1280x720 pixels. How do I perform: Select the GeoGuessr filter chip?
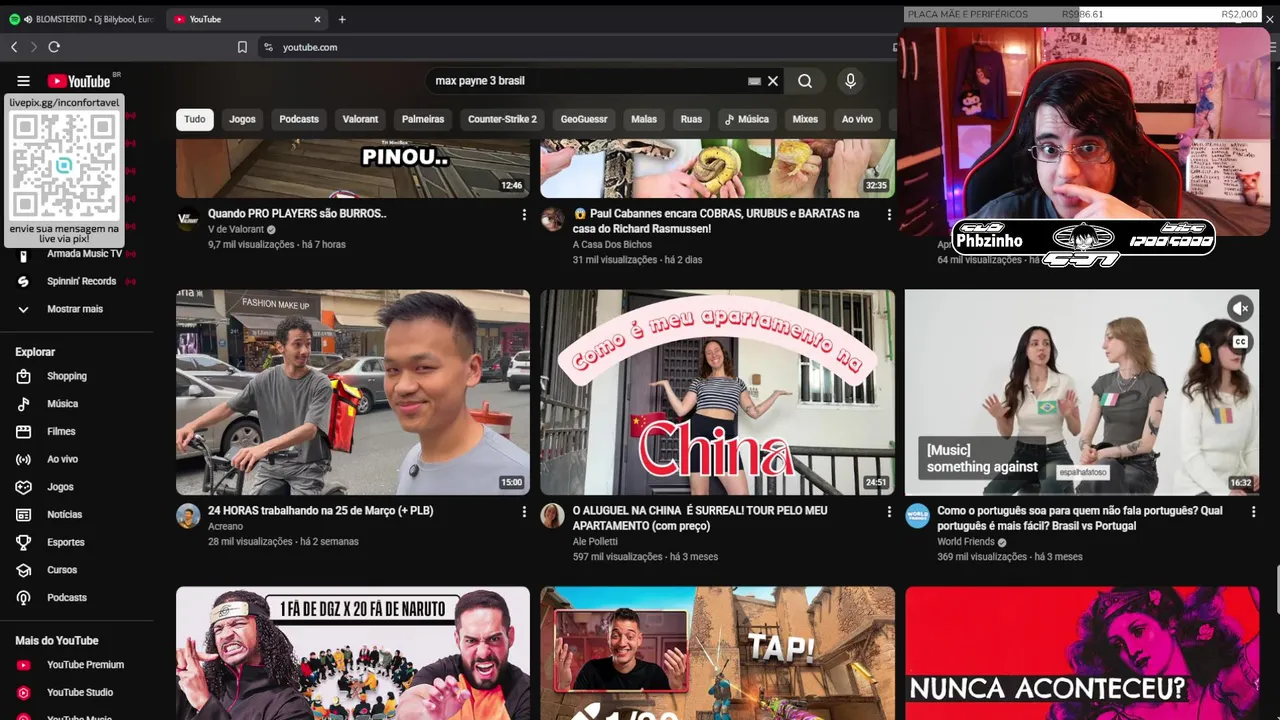point(584,119)
